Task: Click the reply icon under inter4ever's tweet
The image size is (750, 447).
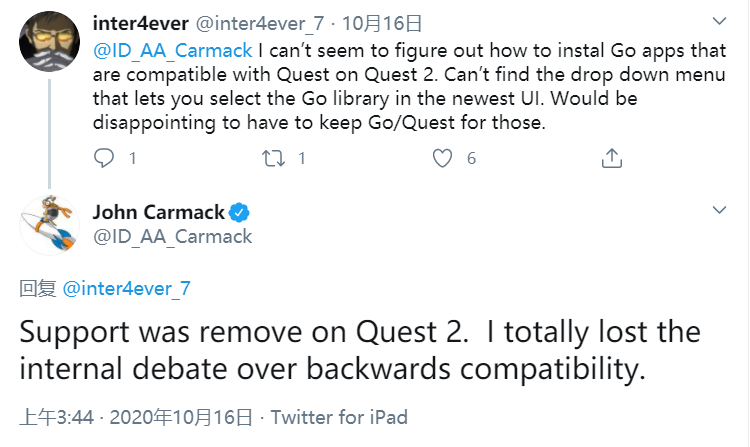Action: click(104, 158)
